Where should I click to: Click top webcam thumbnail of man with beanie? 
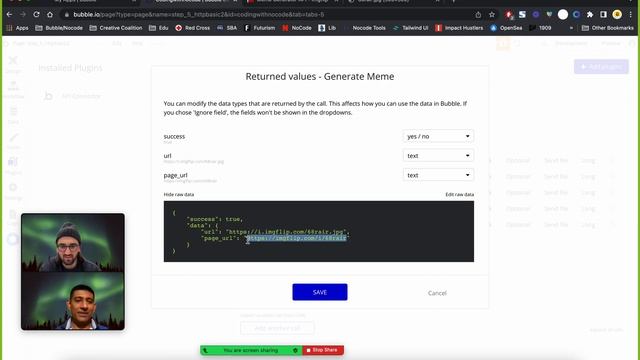point(73,242)
